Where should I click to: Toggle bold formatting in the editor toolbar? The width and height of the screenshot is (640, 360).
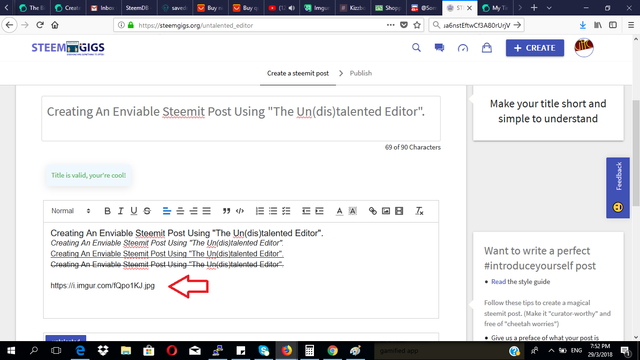107,211
